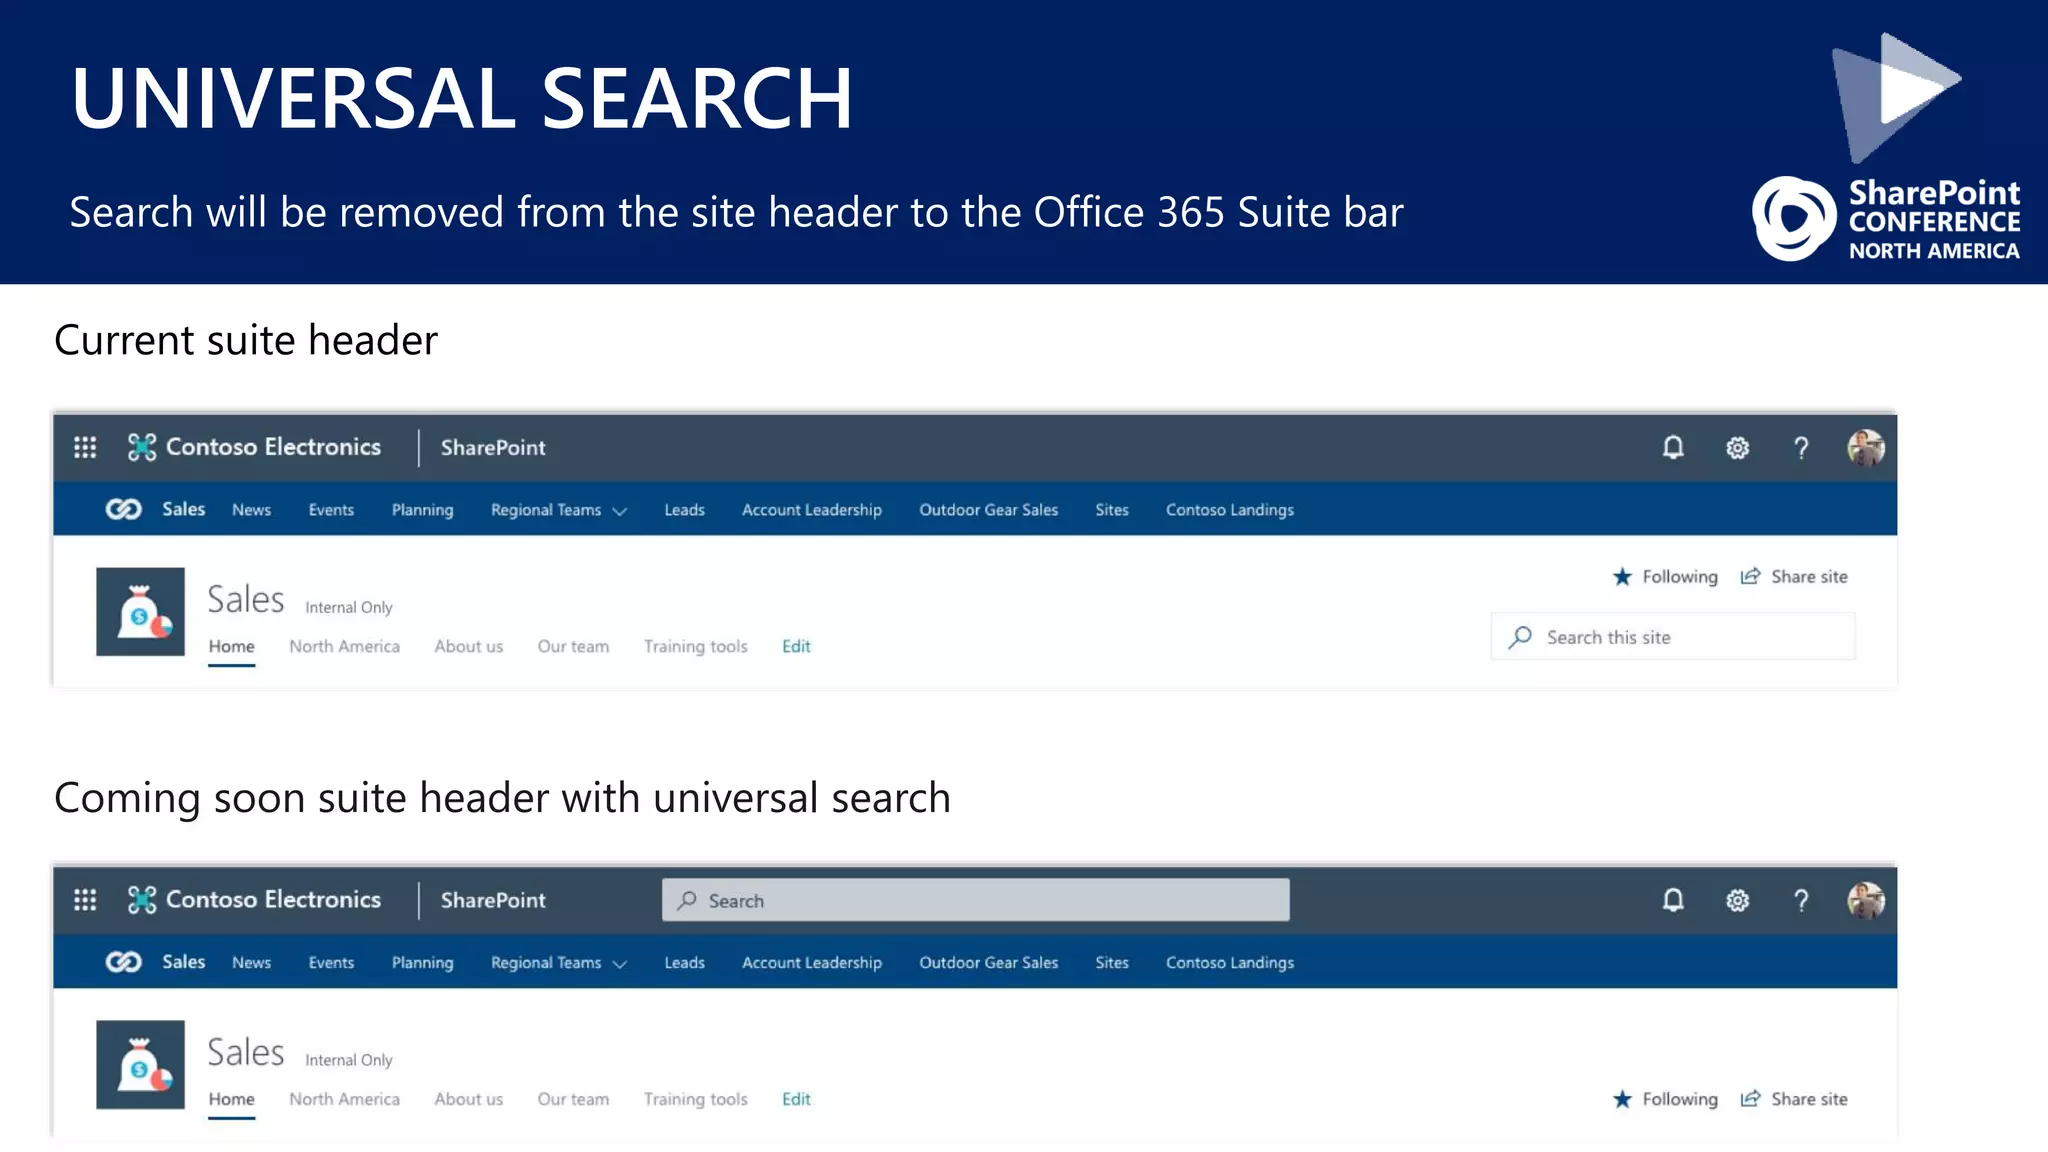
Task: Select Events in current hub navigation
Action: [x=331, y=510]
